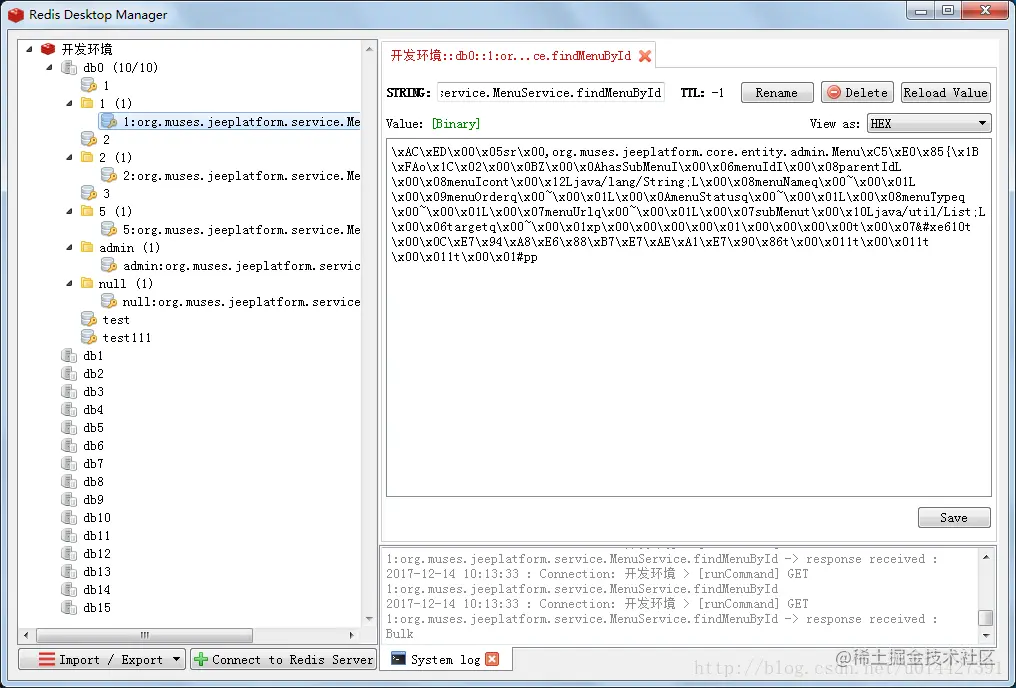Click folder icon of namespace 2 (1)

(87, 157)
